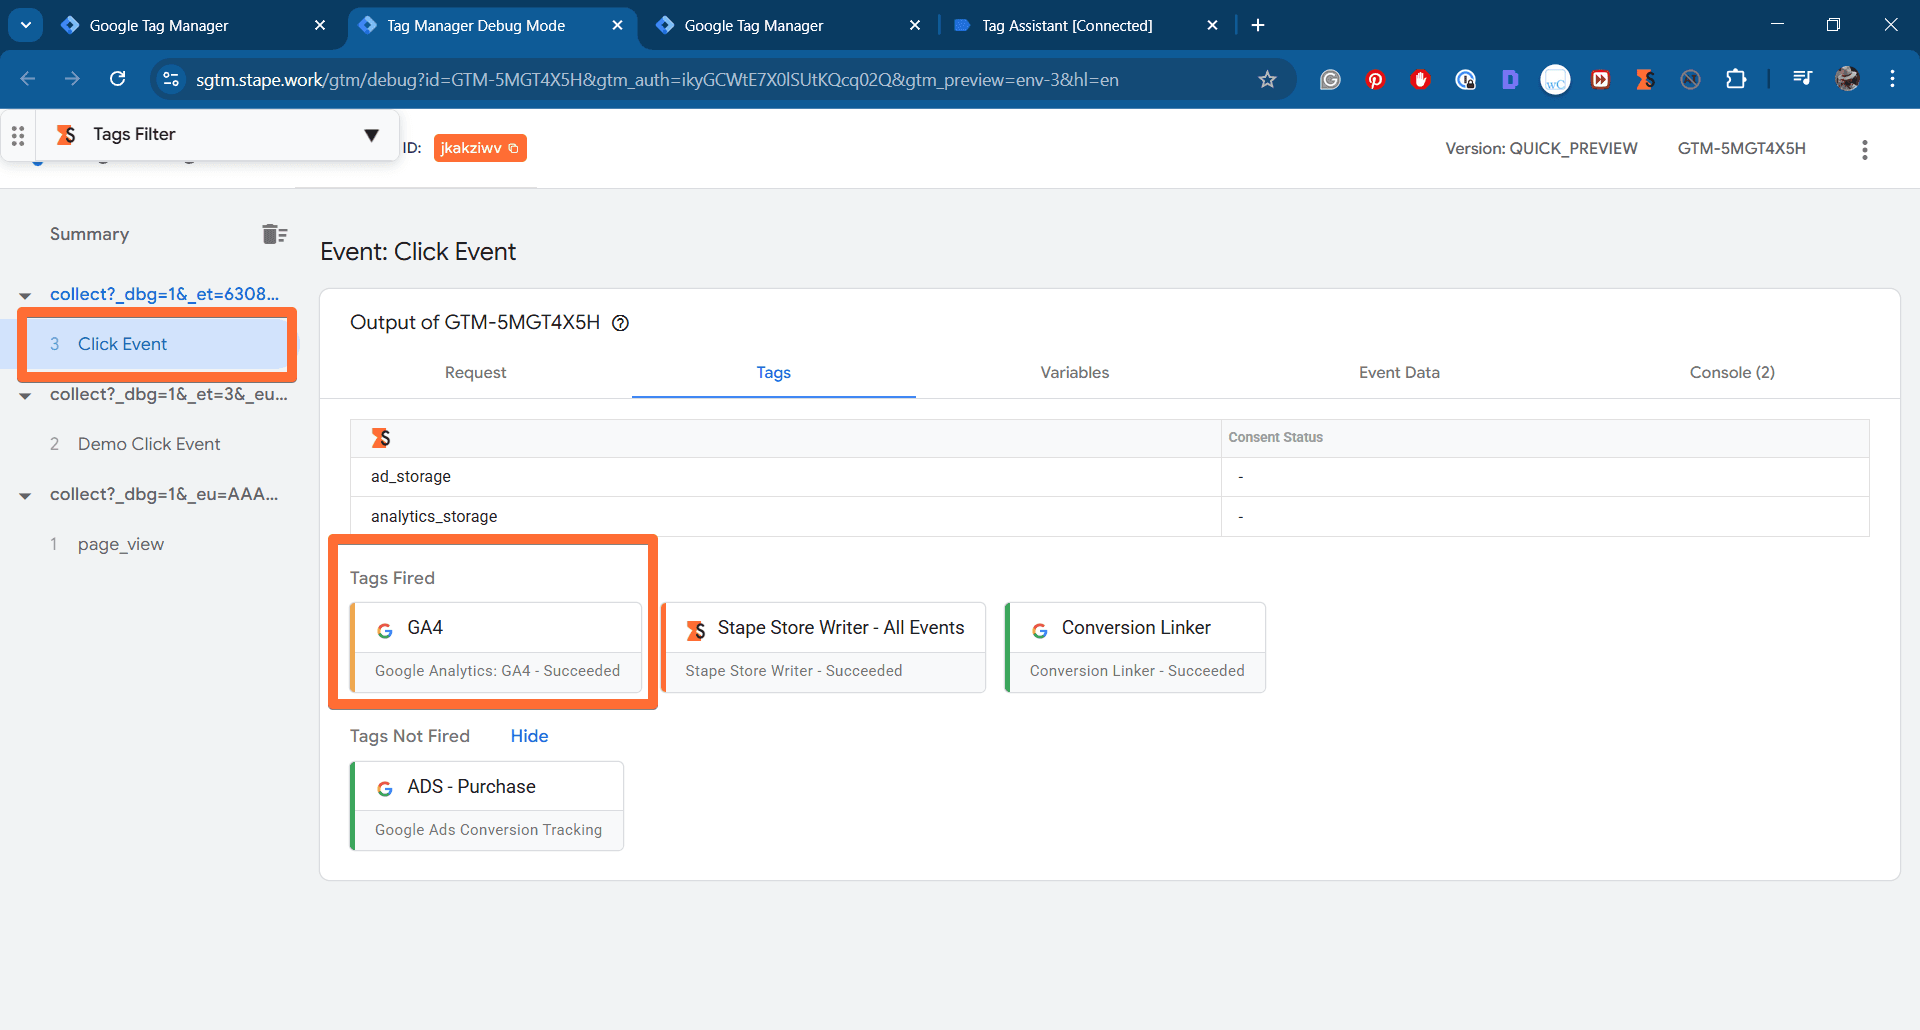This screenshot has width=1920, height=1030.
Task: Hide the Tags Not Fired section
Action: [x=529, y=736]
